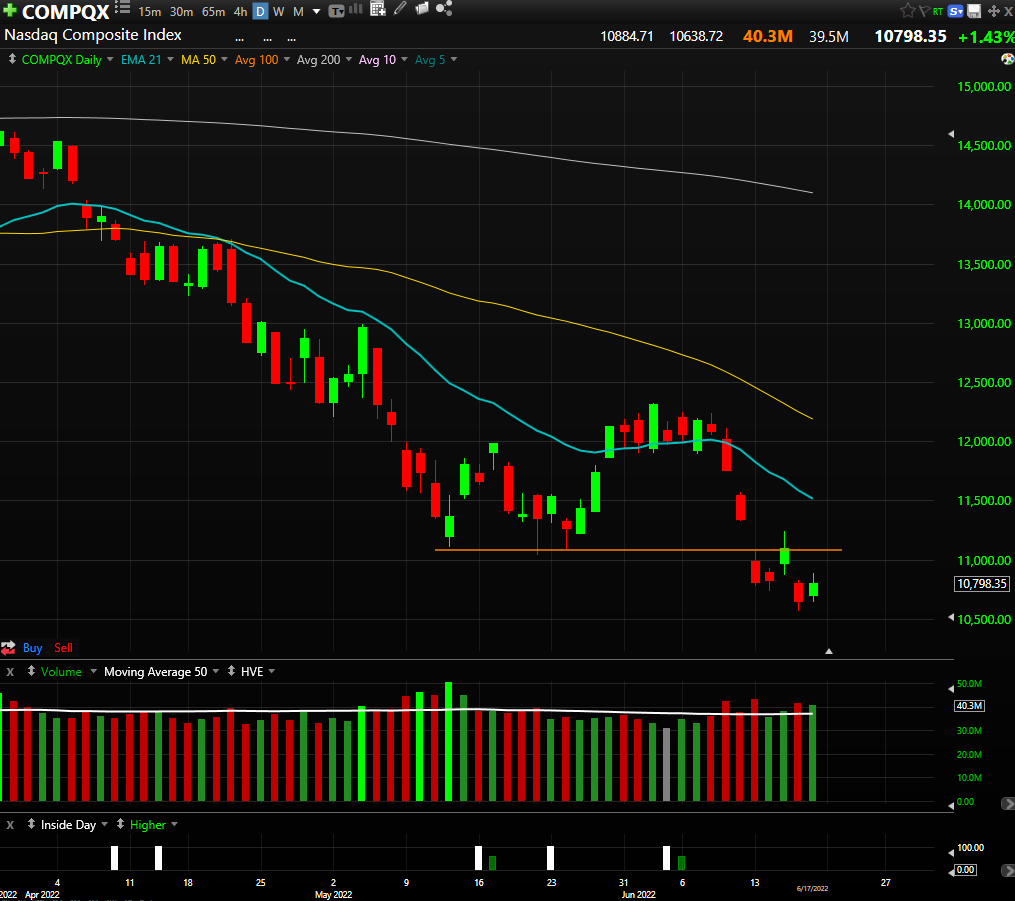Open the EMA 21 indicator dropdown
Image resolution: width=1015 pixels, height=901 pixels.
tap(170, 60)
